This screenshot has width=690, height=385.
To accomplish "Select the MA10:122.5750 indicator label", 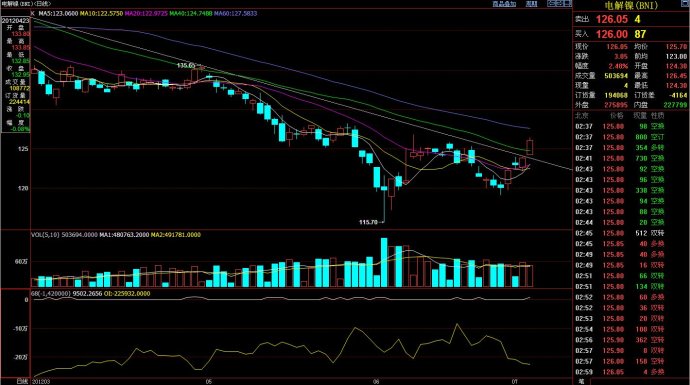I will (102, 14).
